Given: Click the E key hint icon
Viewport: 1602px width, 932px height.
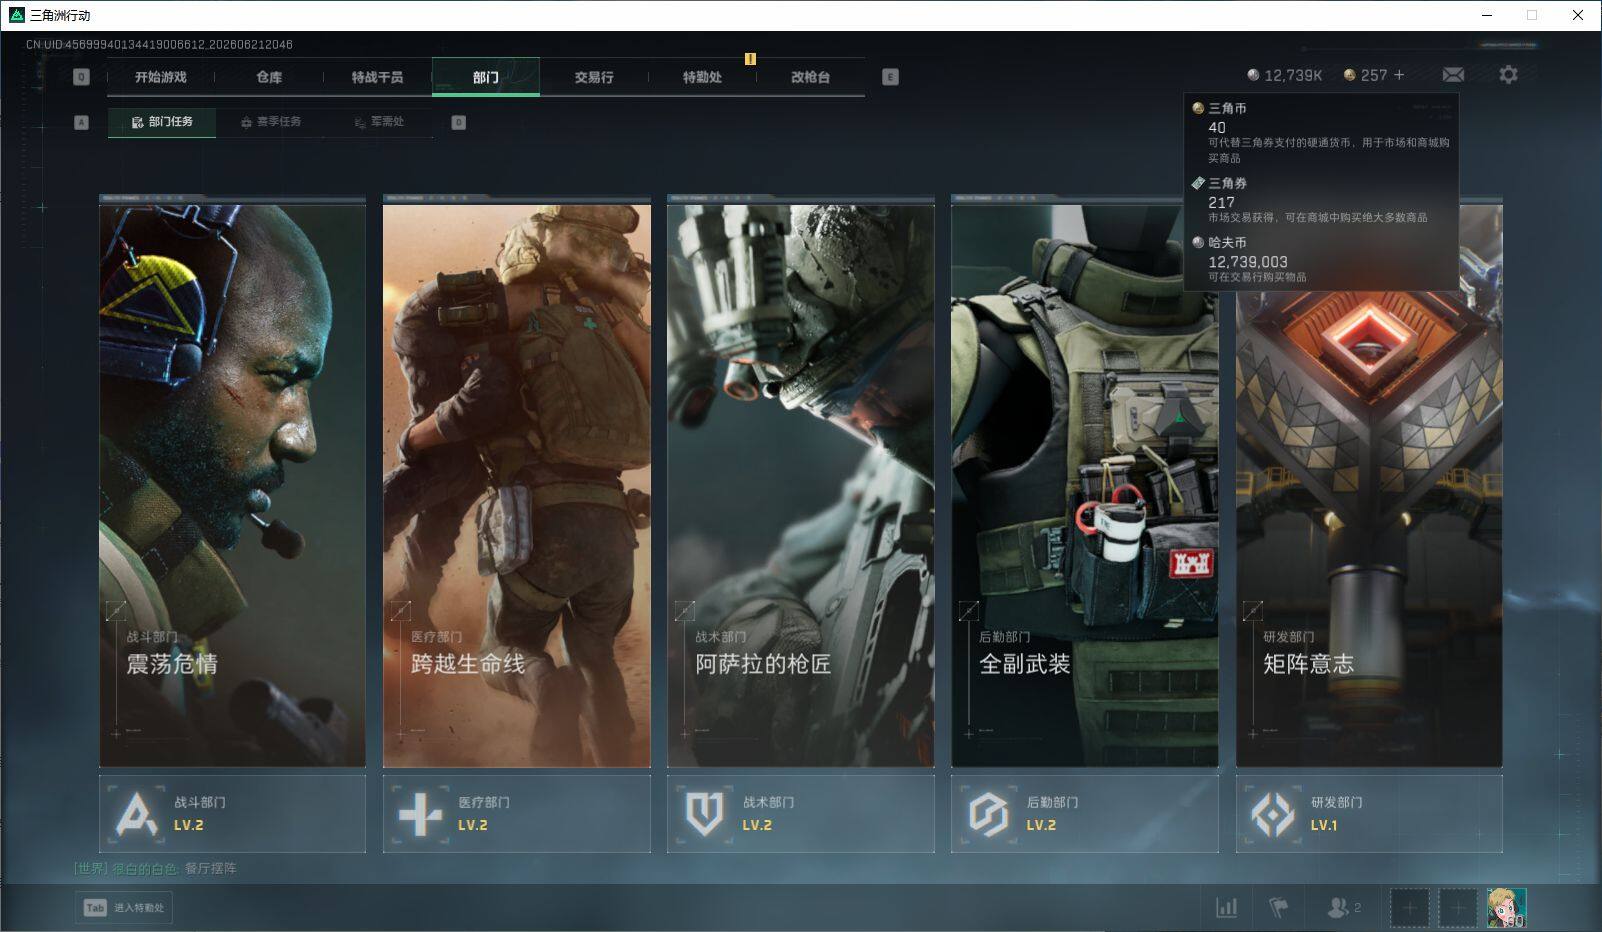Looking at the screenshot, I should click(x=890, y=77).
